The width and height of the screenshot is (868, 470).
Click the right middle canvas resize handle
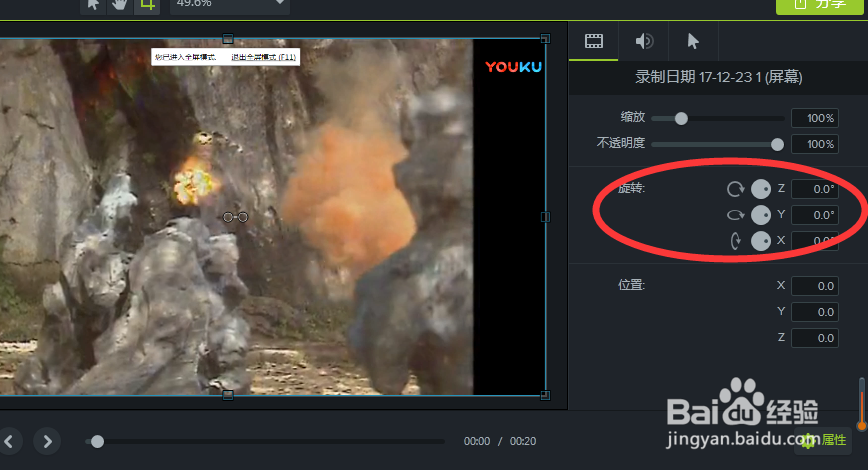coord(545,217)
